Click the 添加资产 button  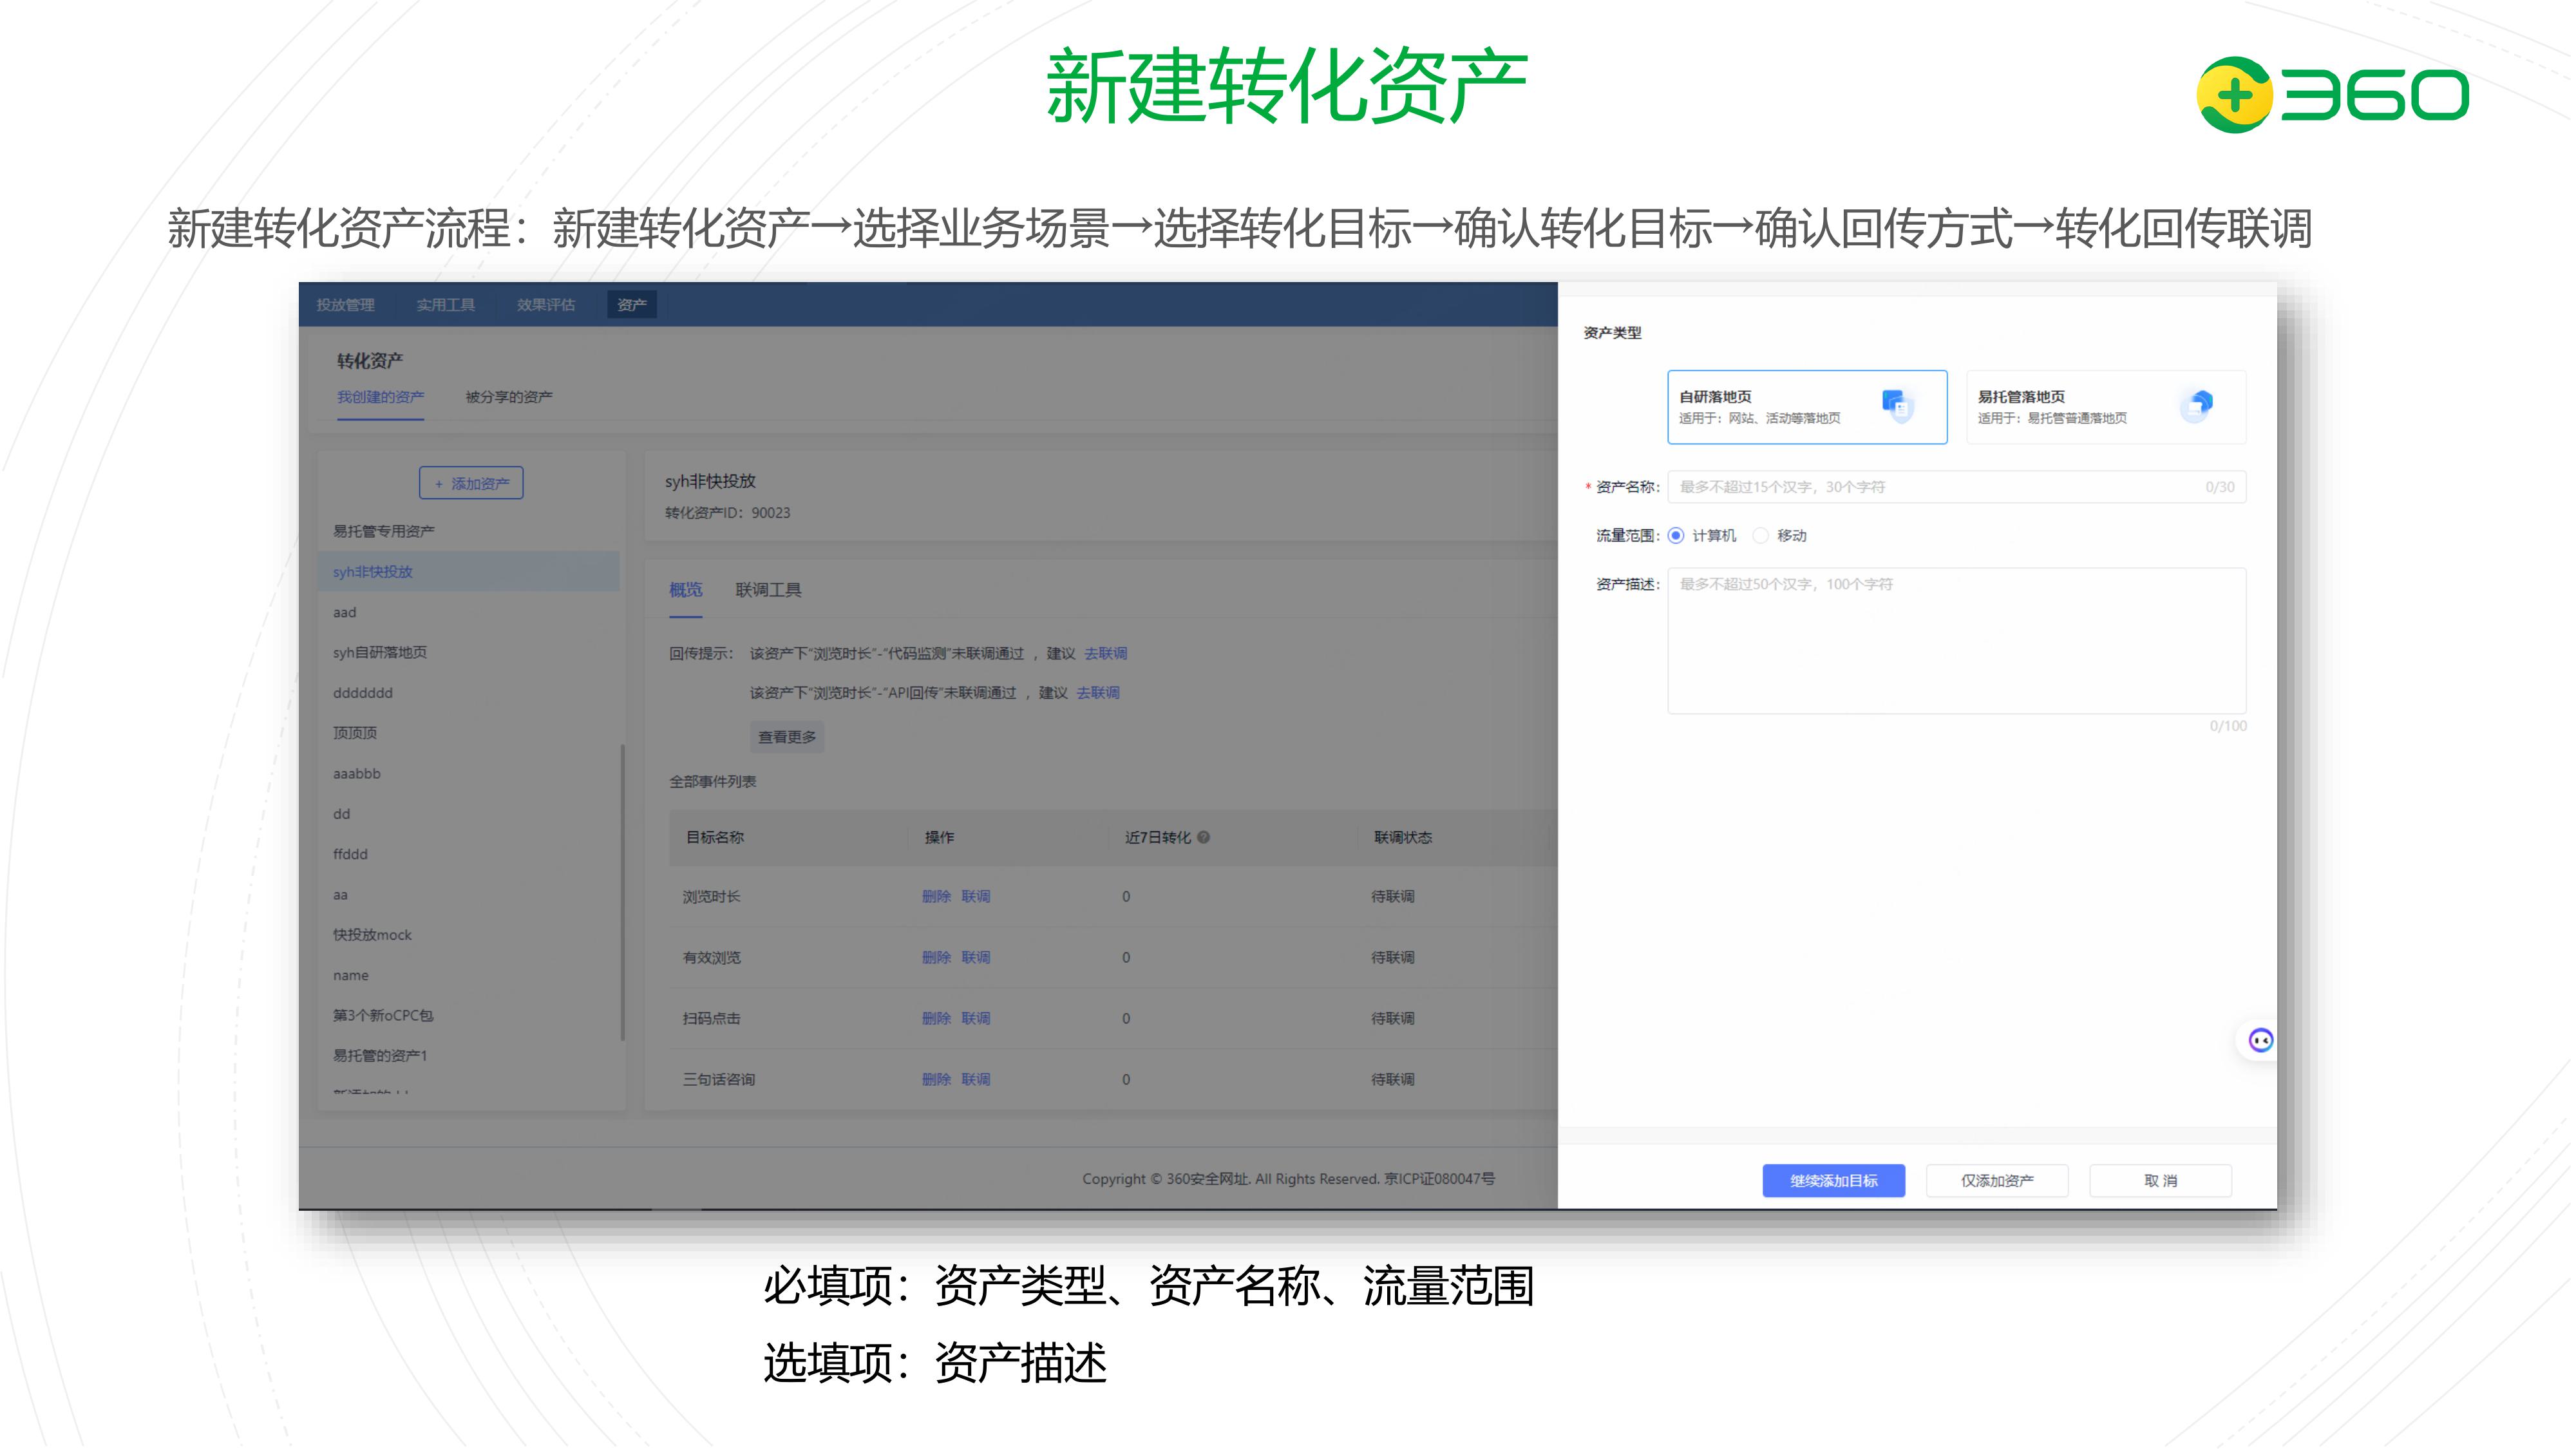point(471,483)
